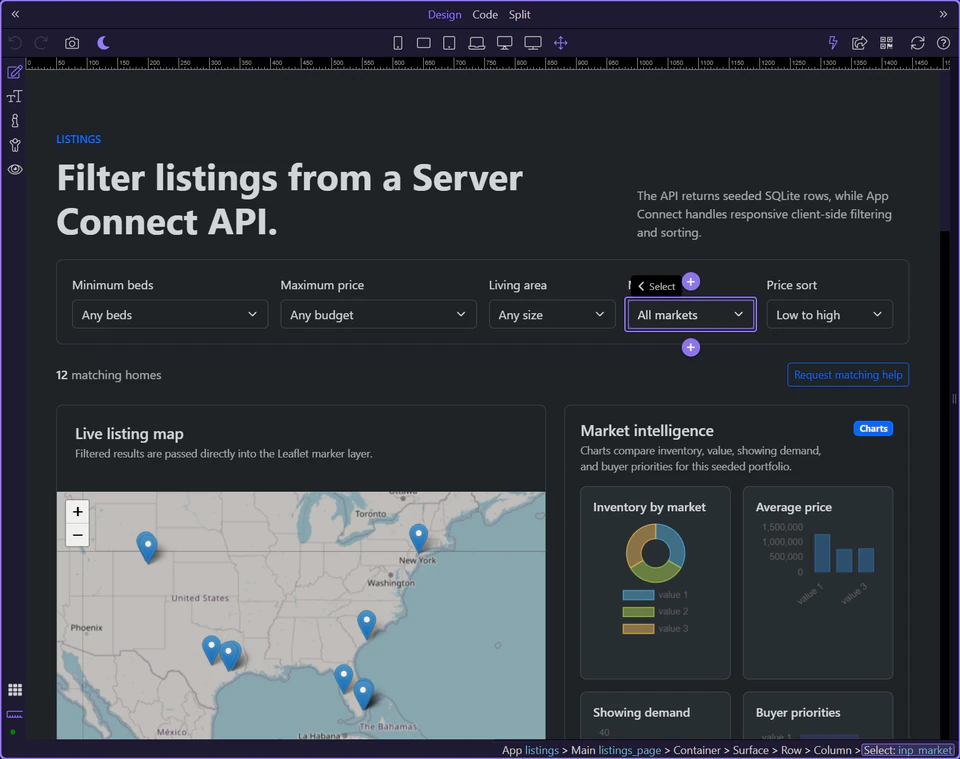The width and height of the screenshot is (960, 759).
Task: Zoom out on the Leaflet map
Action: (x=77, y=535)
